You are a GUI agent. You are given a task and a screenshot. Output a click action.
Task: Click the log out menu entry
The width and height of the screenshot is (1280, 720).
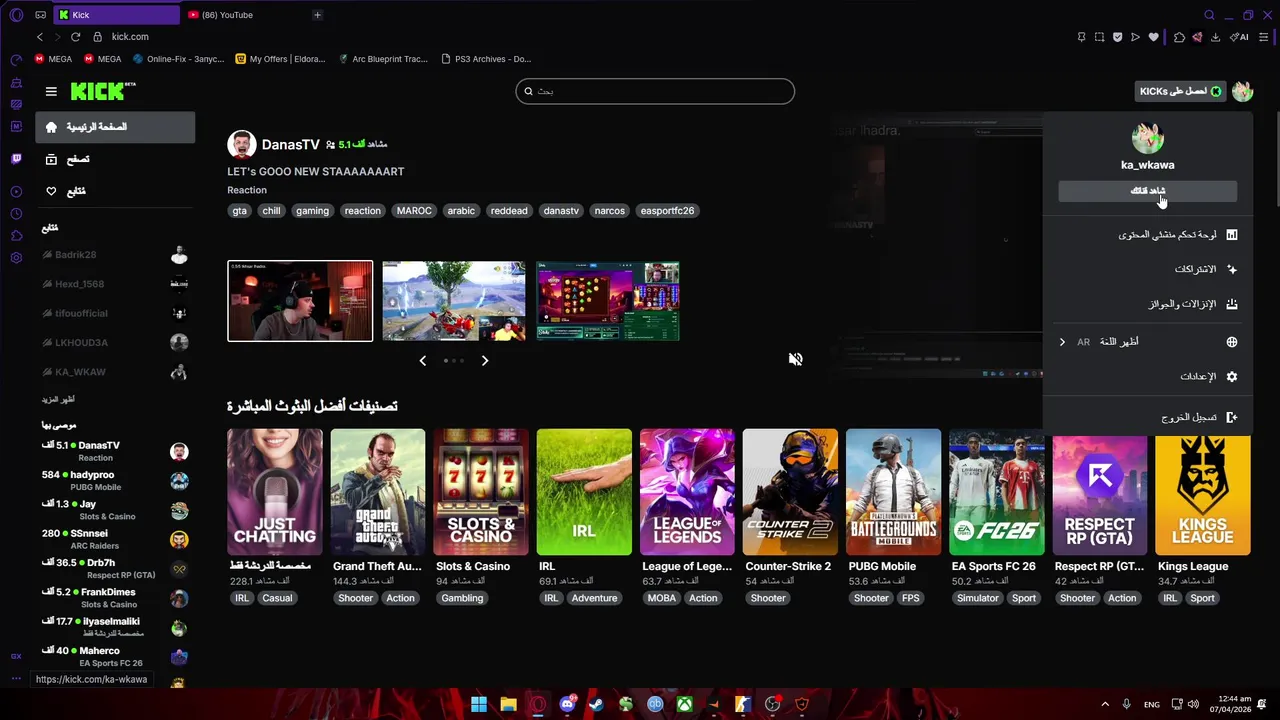pyautogui.click(x=1147, y=417)
